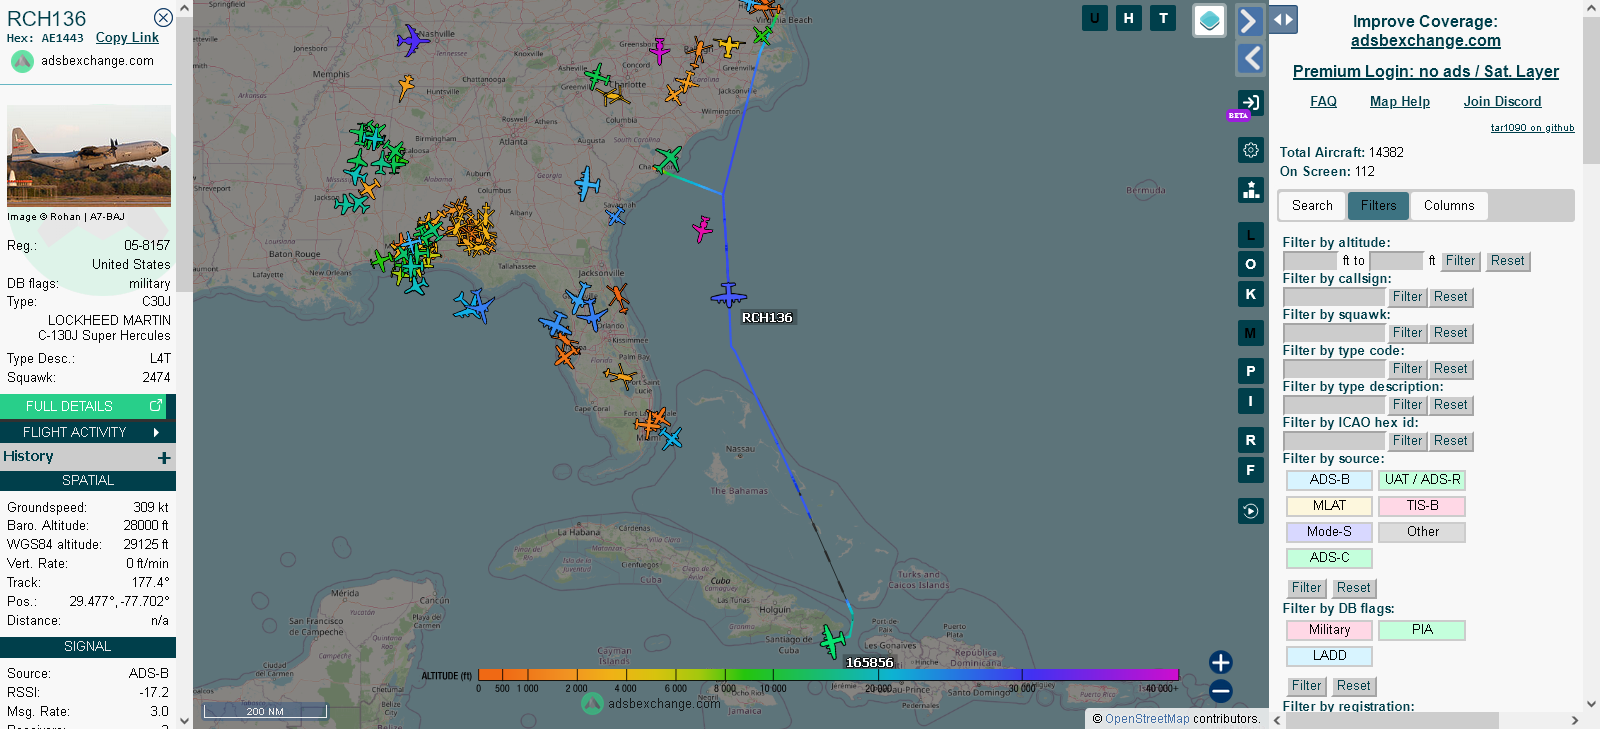Open the Map Help link
This screenshot has height=729, width=1600.
(x=1399, y=101)
